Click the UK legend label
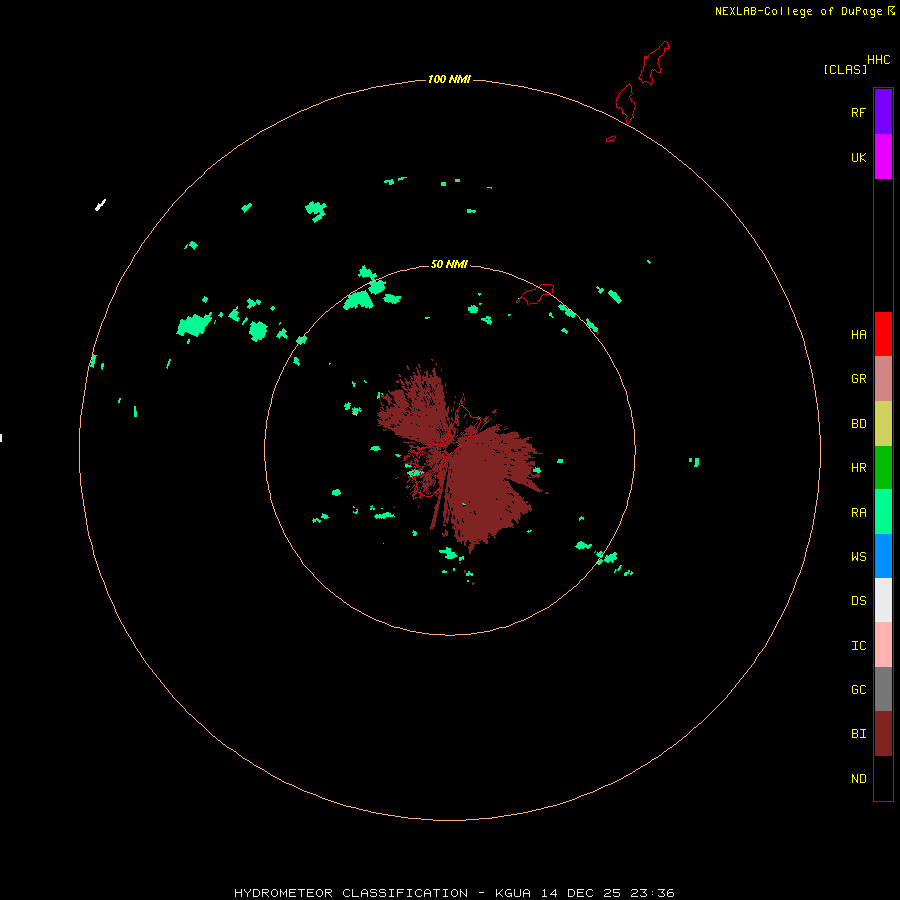900x900 pixels. pos(858,158)
